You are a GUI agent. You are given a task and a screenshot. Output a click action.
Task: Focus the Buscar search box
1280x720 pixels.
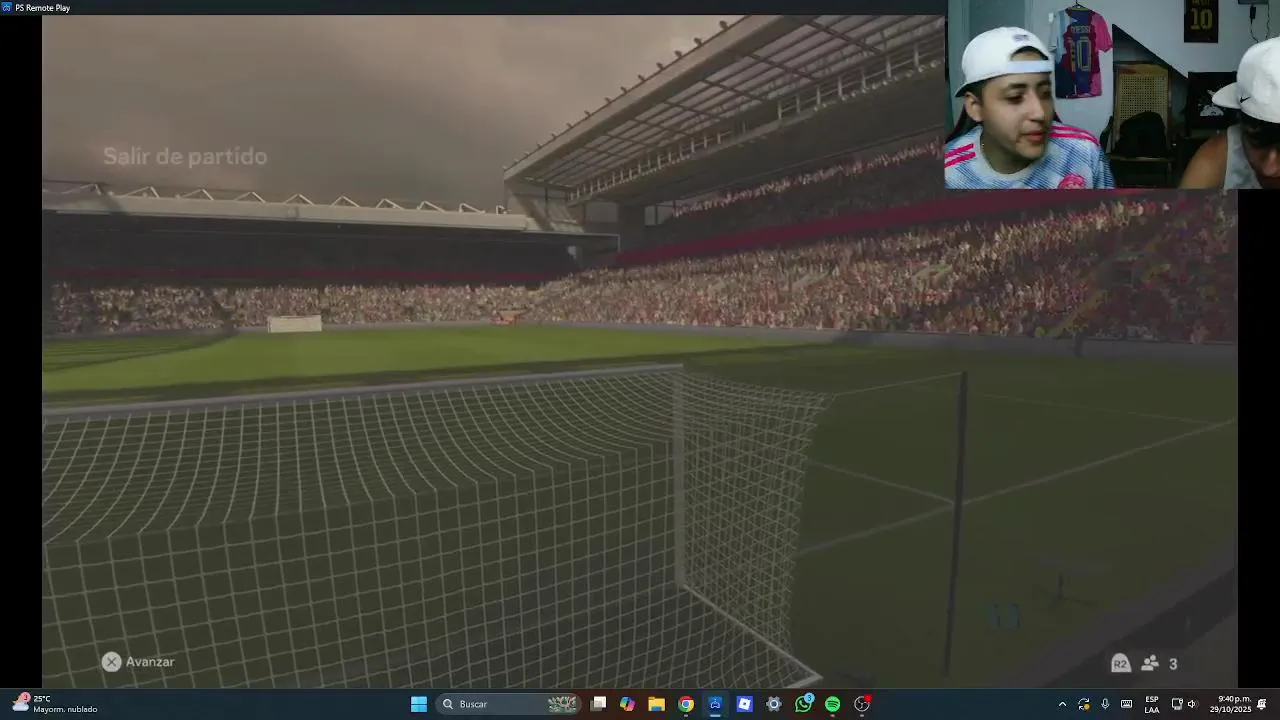coord(510,704)
